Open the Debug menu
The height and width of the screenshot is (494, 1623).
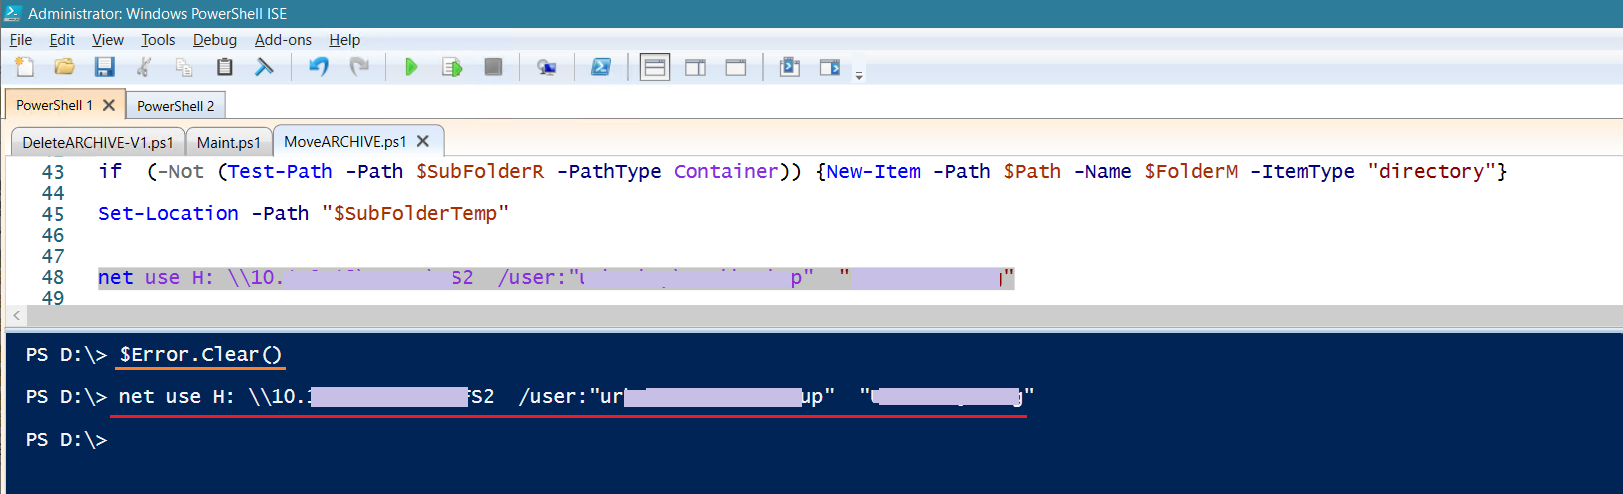coord(215,40)
